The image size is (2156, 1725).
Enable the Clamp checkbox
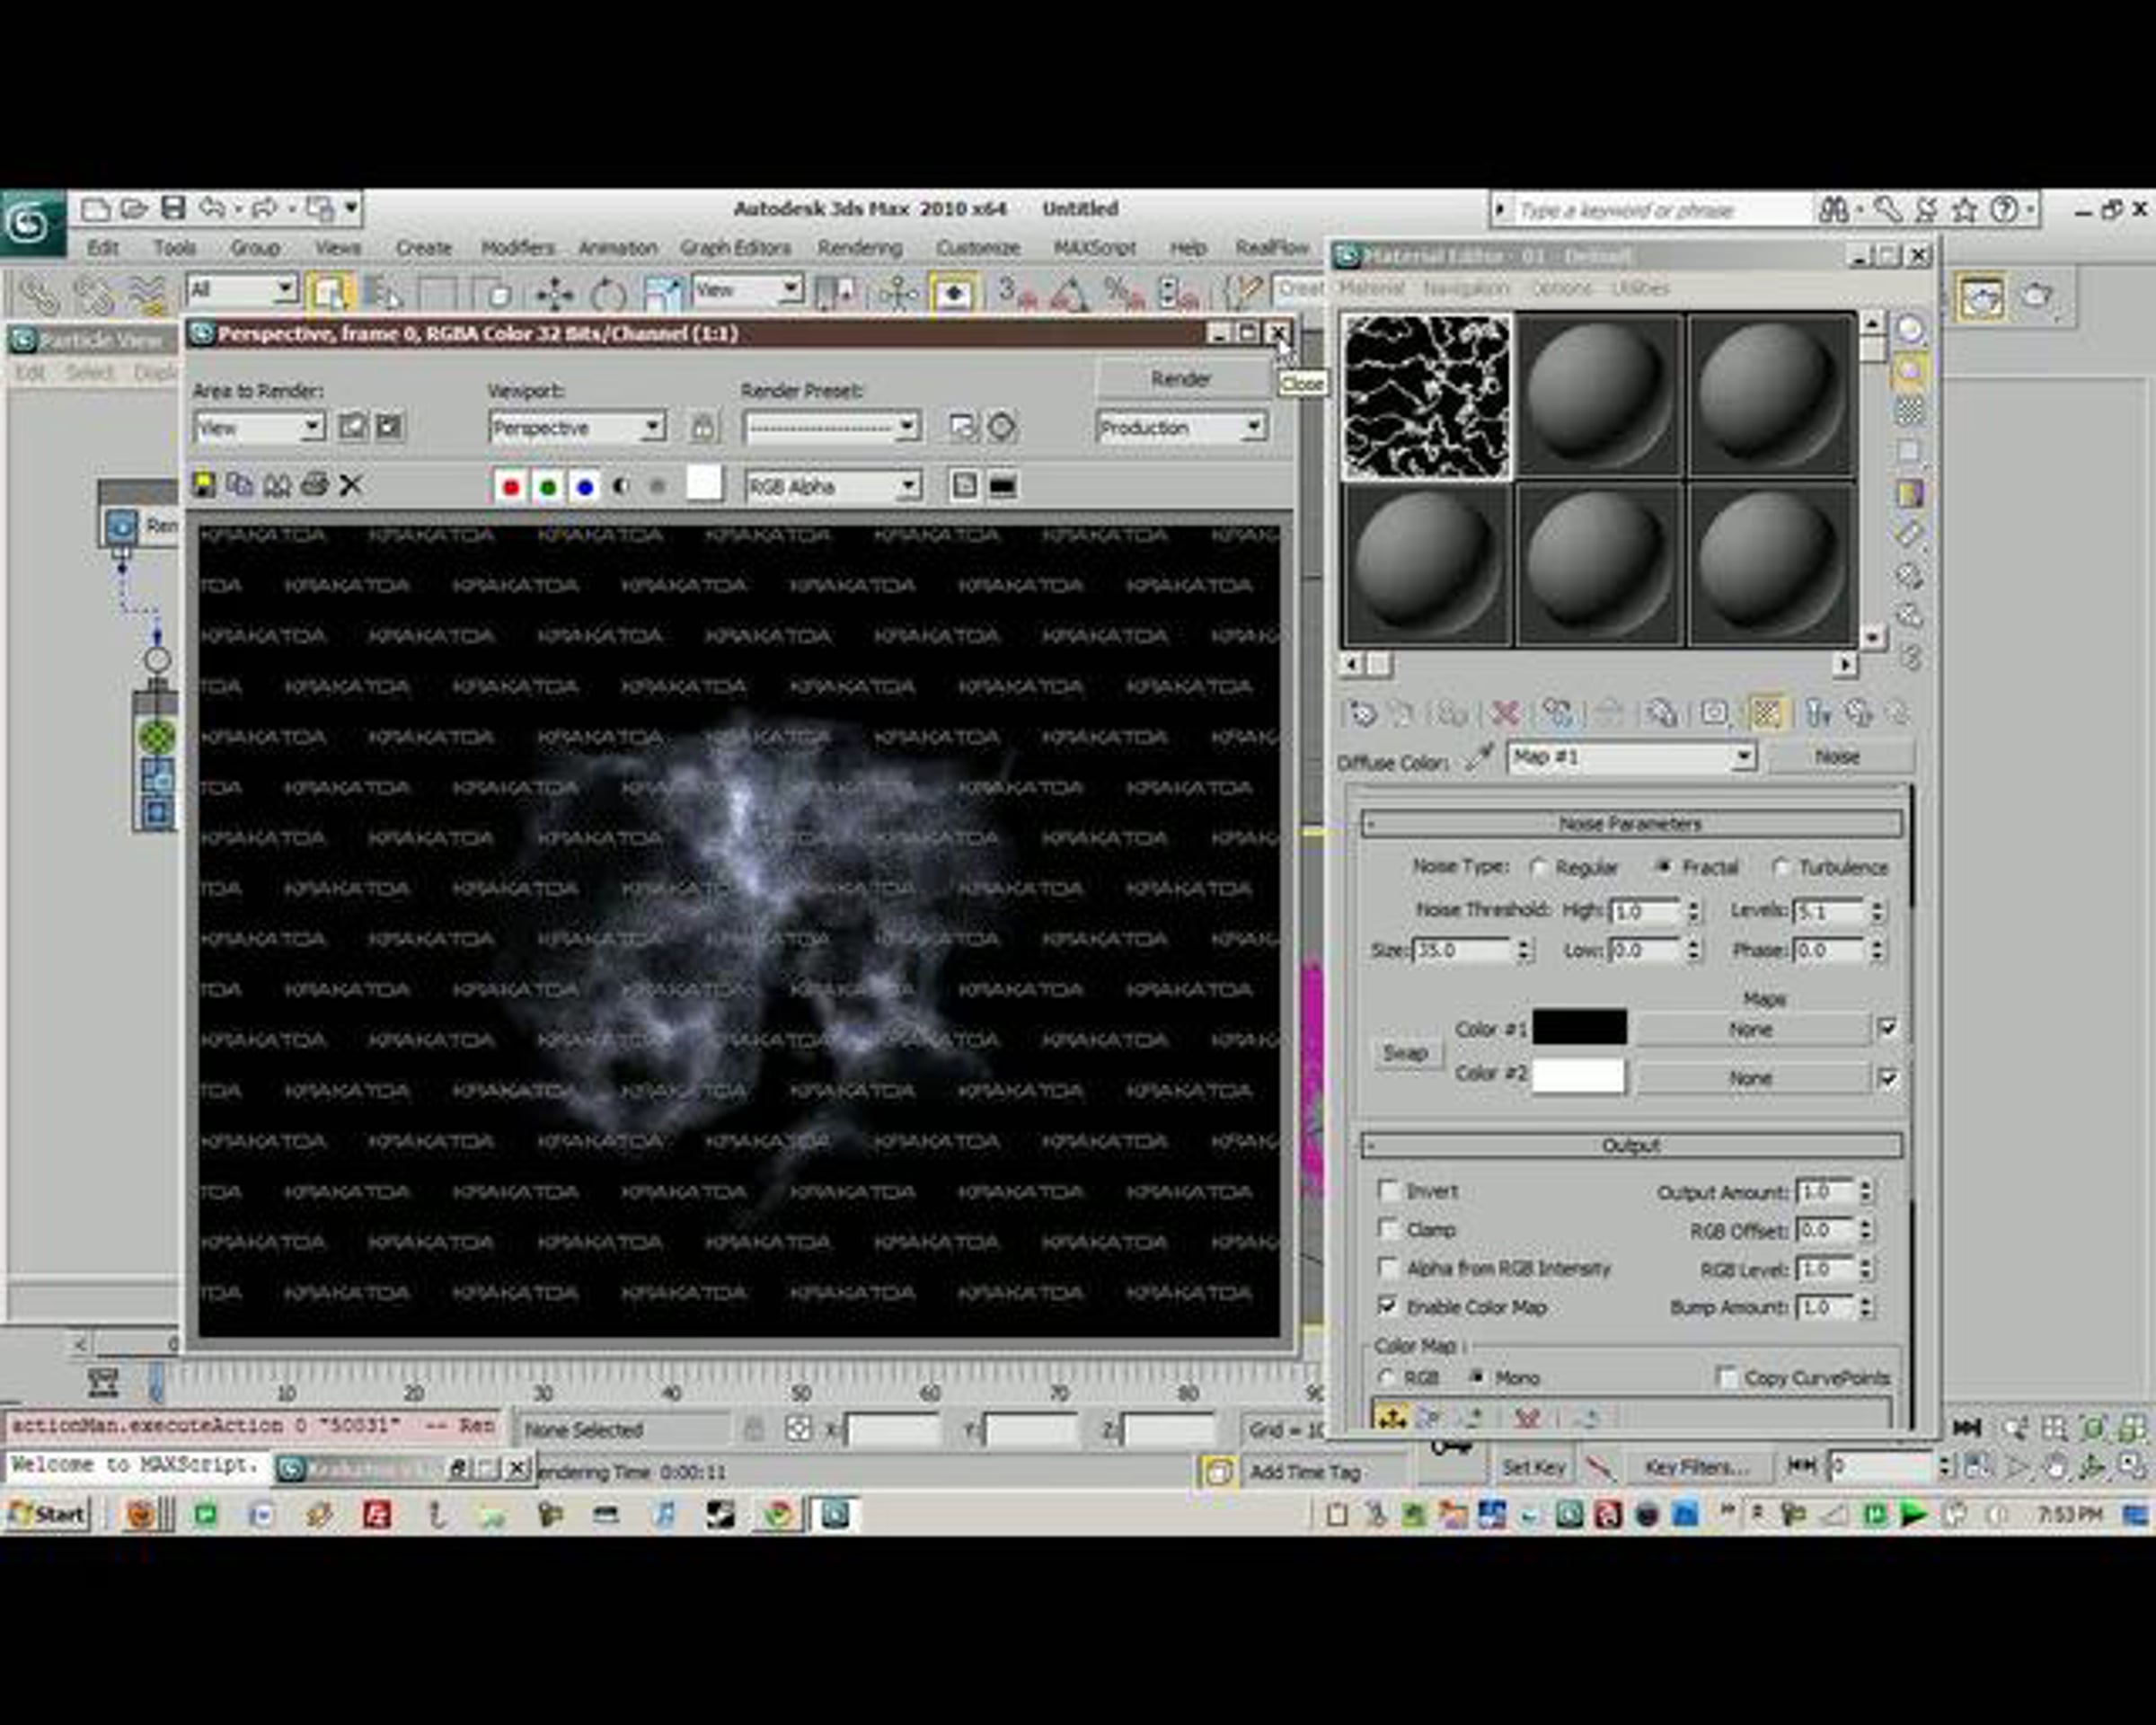coord(1388,1229)
